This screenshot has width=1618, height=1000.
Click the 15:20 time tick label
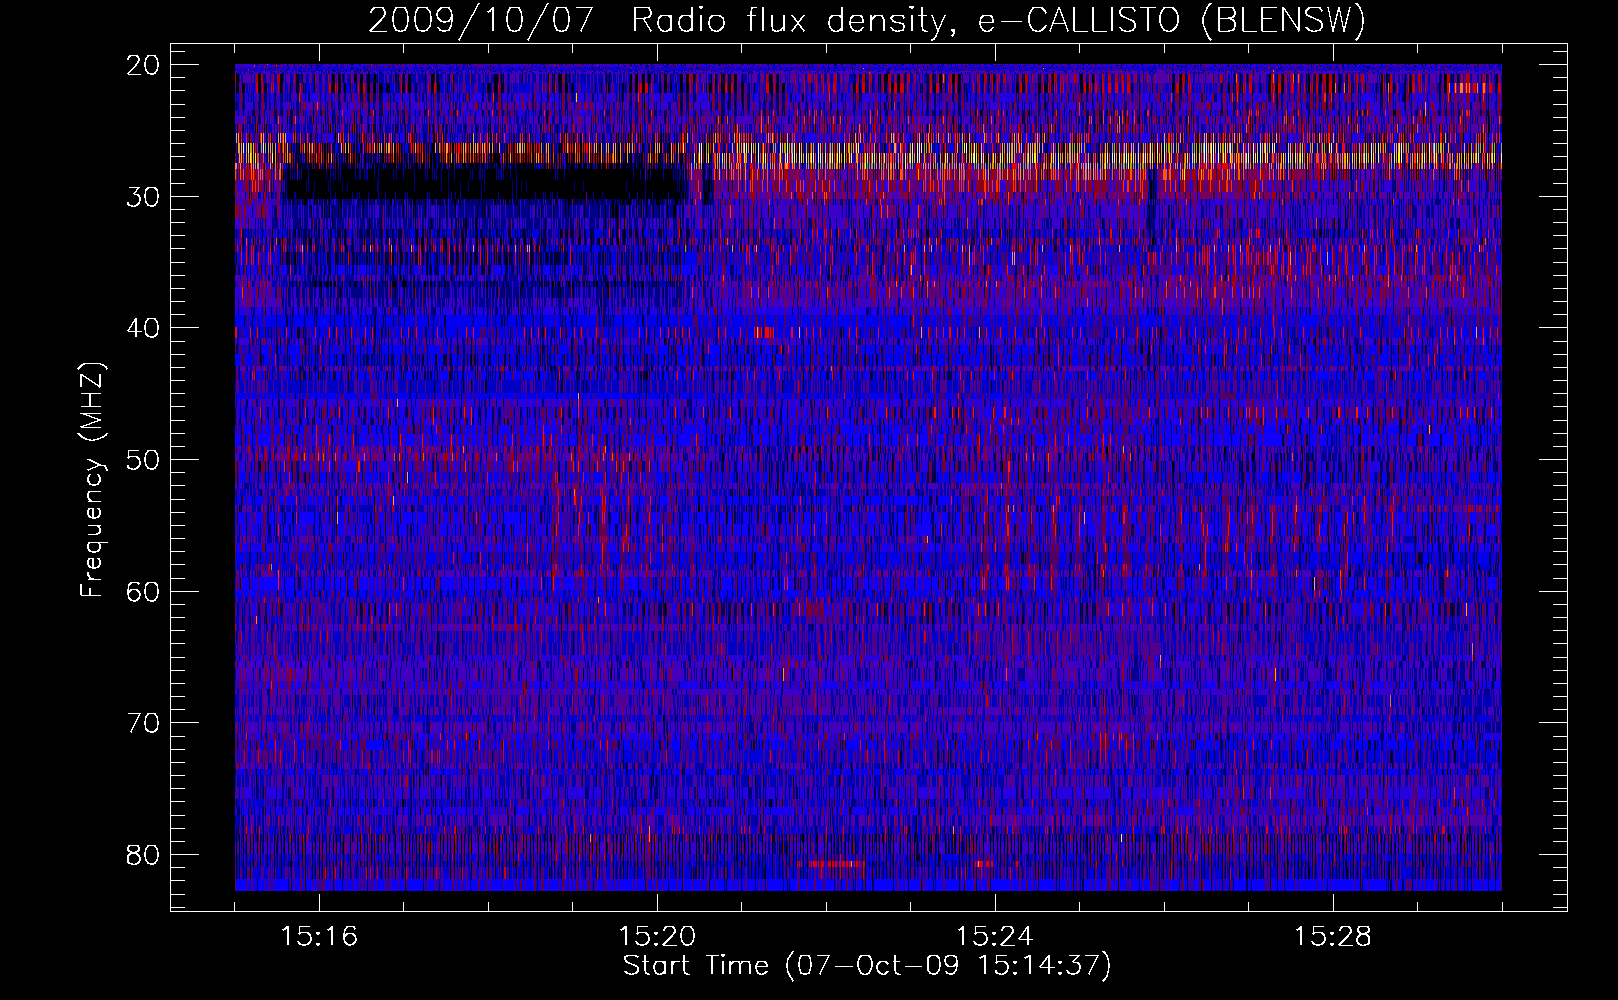(657, 937)
